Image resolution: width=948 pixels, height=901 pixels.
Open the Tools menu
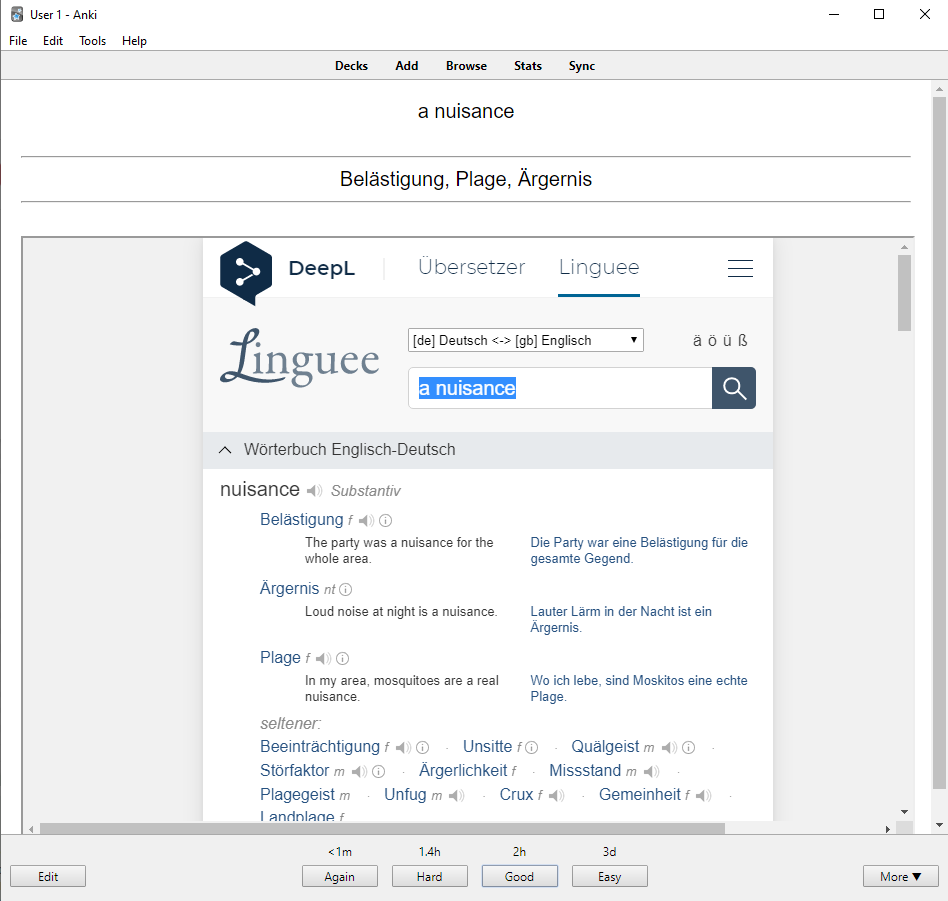(x=93, y=41)
